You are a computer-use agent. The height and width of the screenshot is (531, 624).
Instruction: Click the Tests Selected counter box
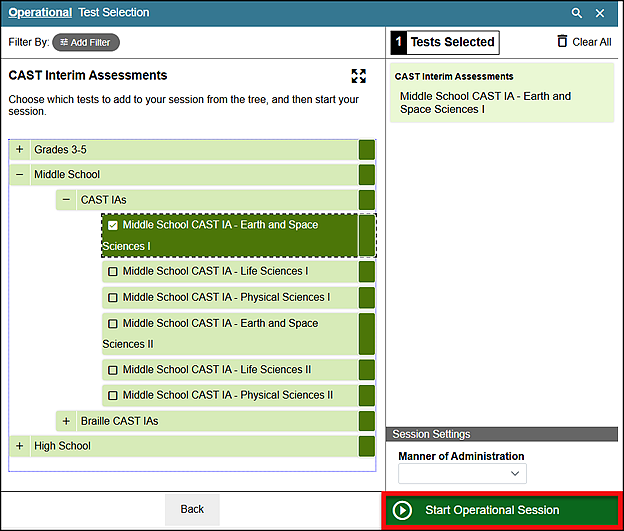pyautogui.click(x=445, y=42)
